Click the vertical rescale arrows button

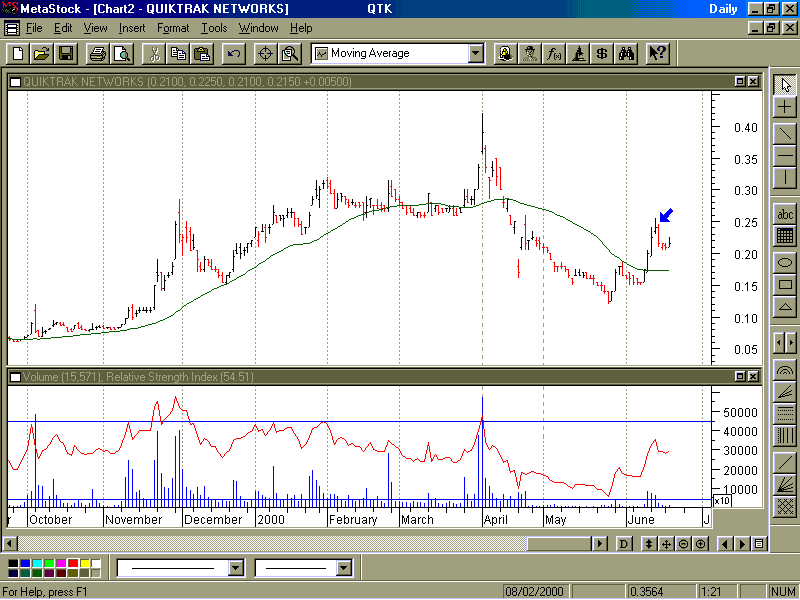pyautogui.click(x=649, y=544)
